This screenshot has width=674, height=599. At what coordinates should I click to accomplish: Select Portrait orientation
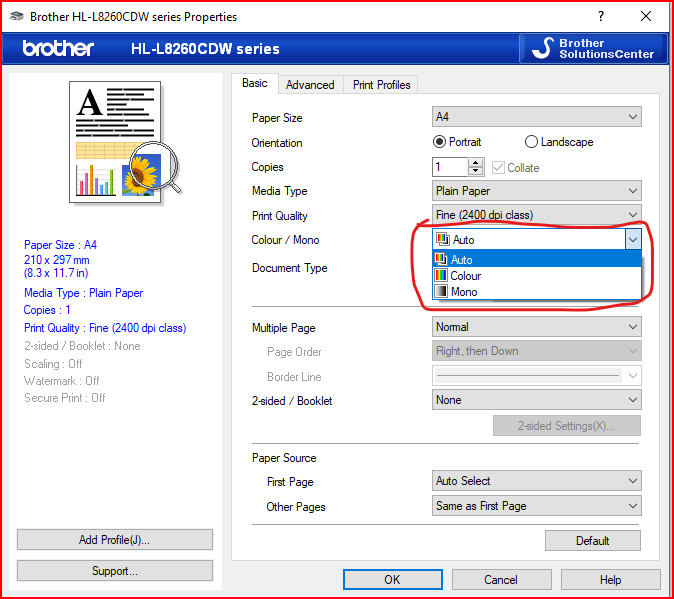coord(457,142)
